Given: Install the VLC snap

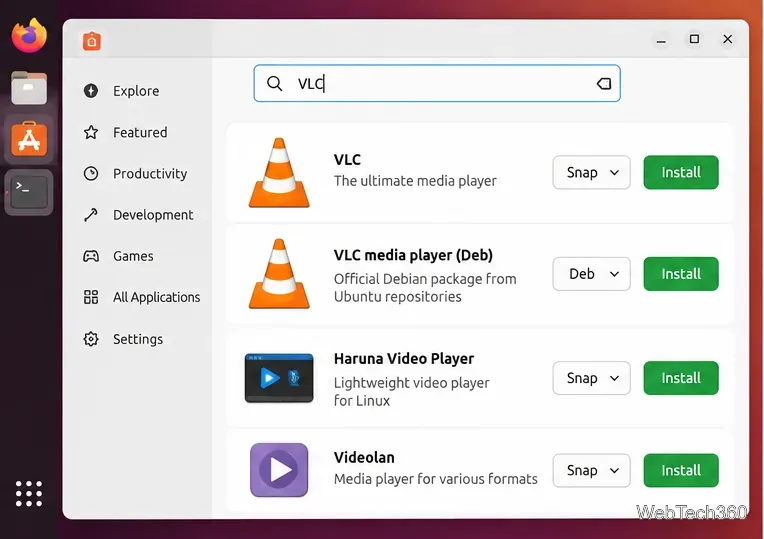Looking at the screenshot, I should pyautogui.click(x=681, y=172).
